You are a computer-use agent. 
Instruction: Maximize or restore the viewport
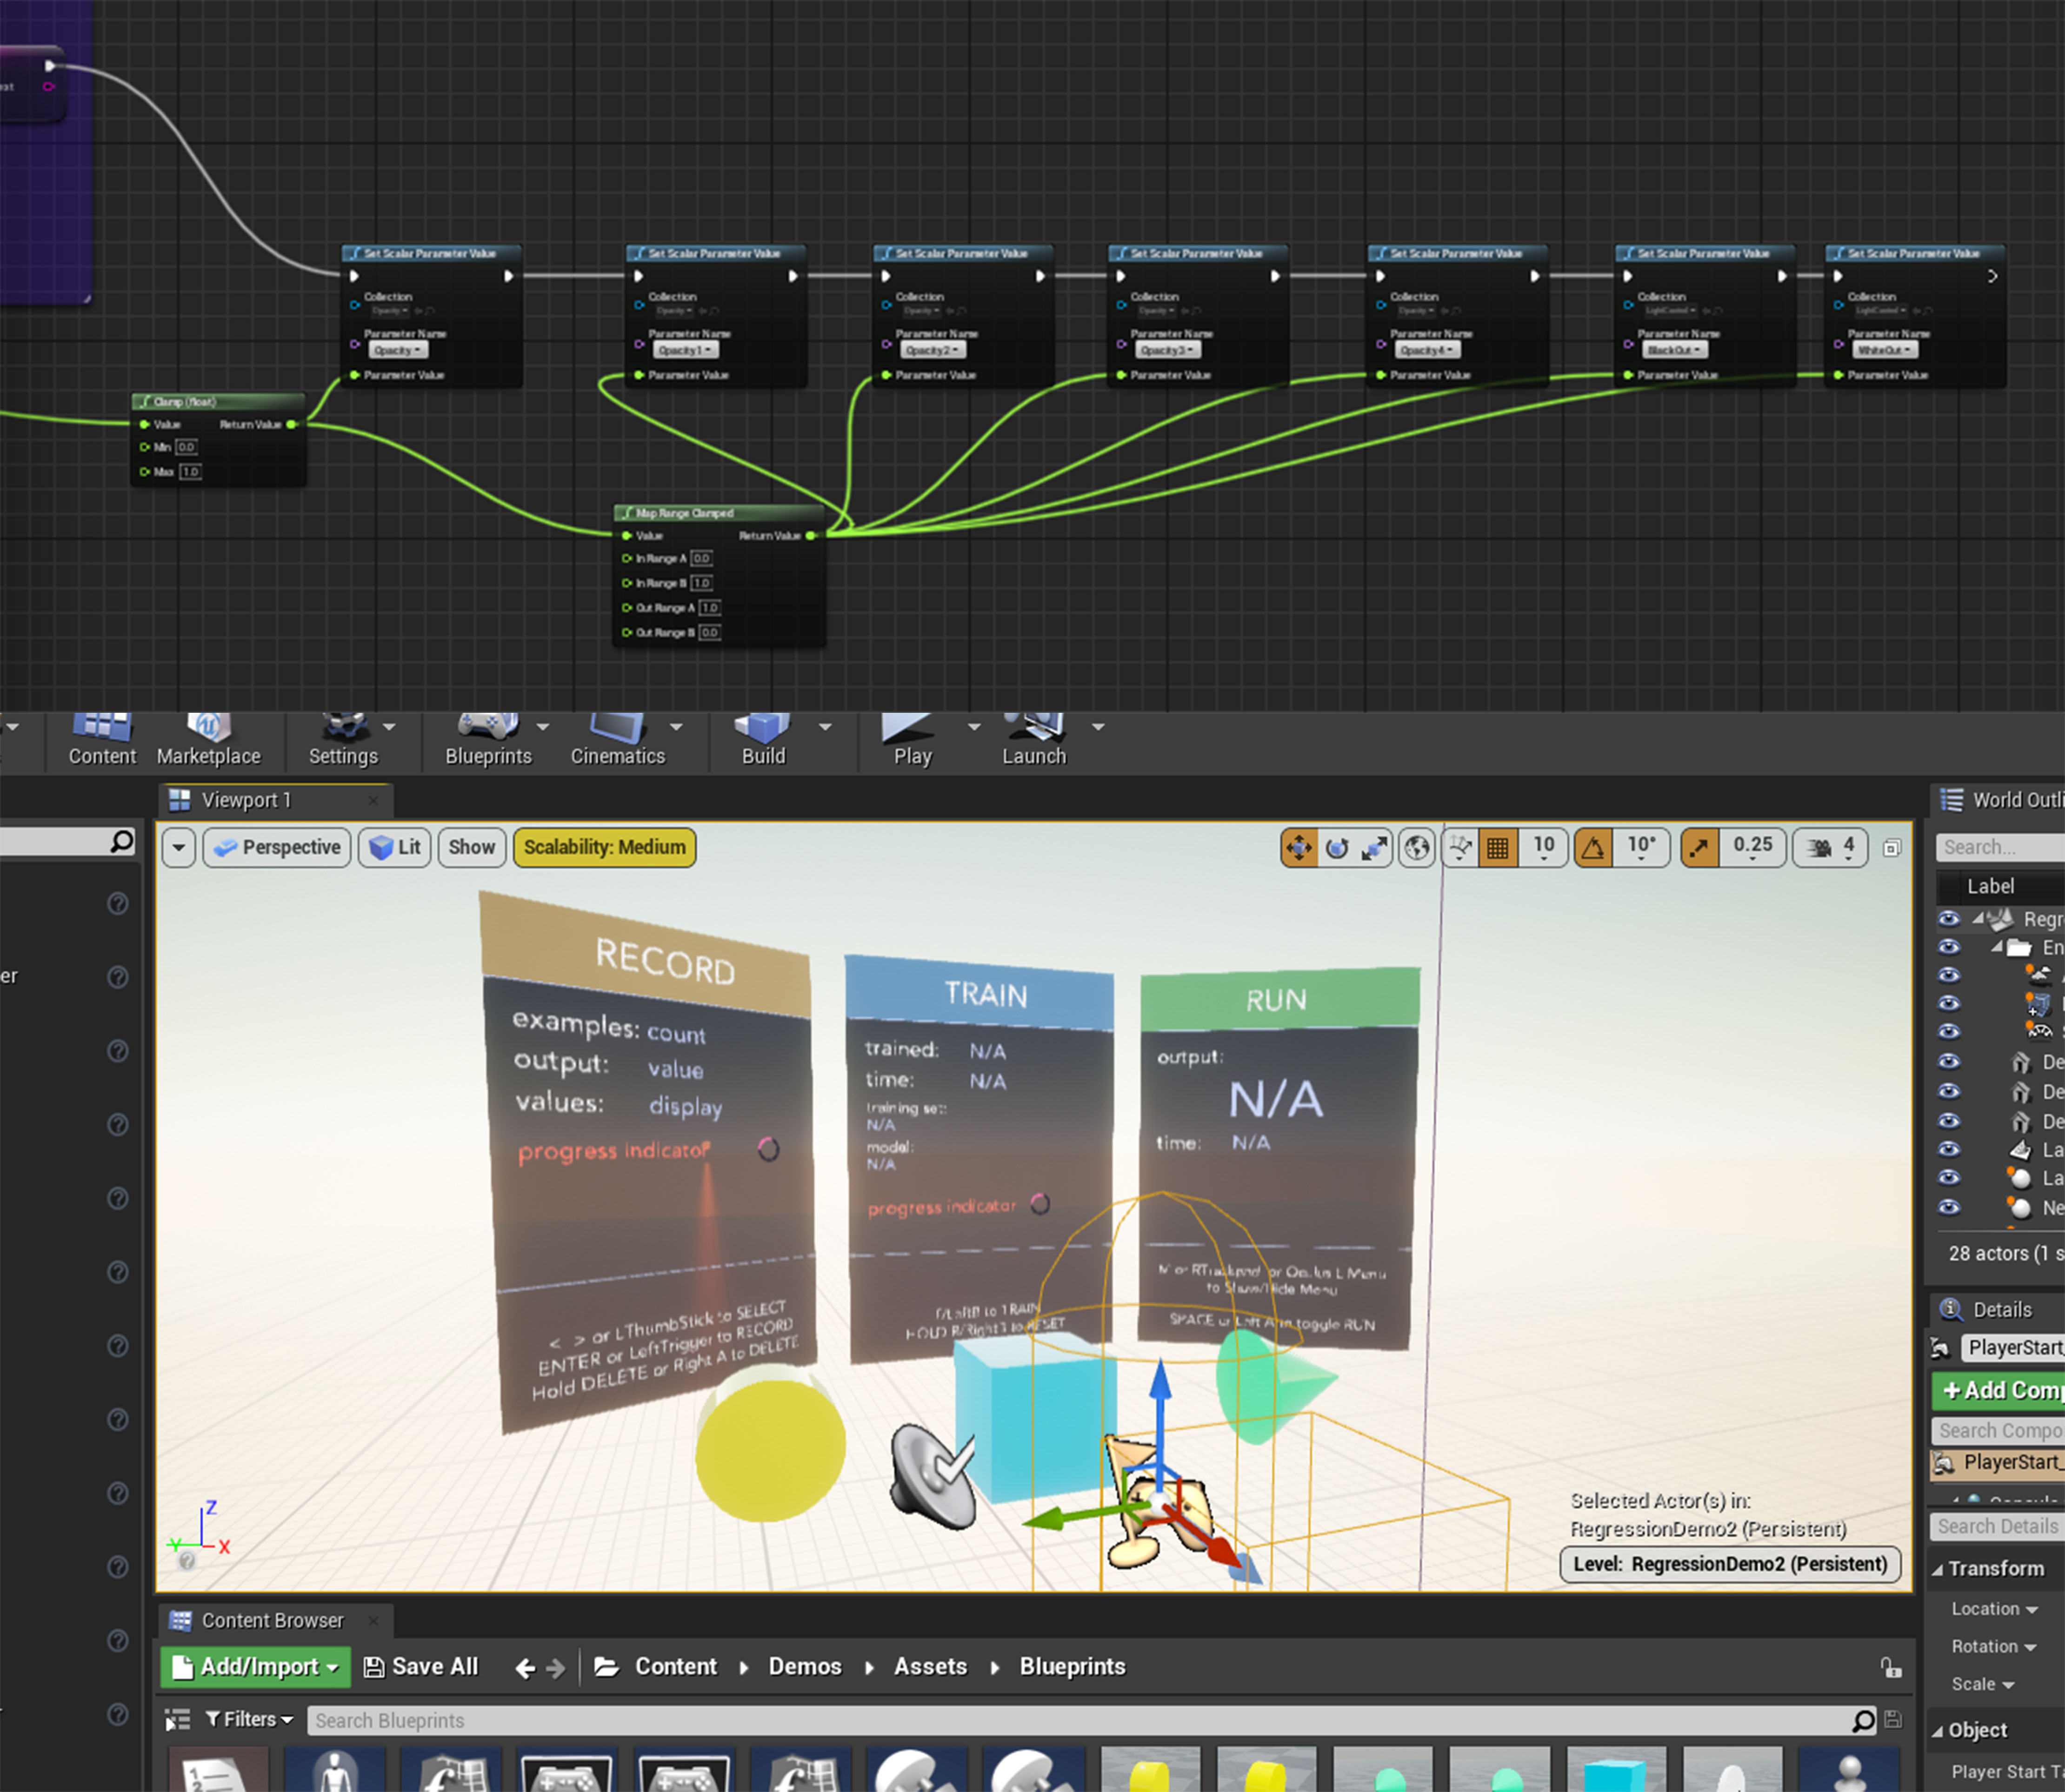[1891, 848]
